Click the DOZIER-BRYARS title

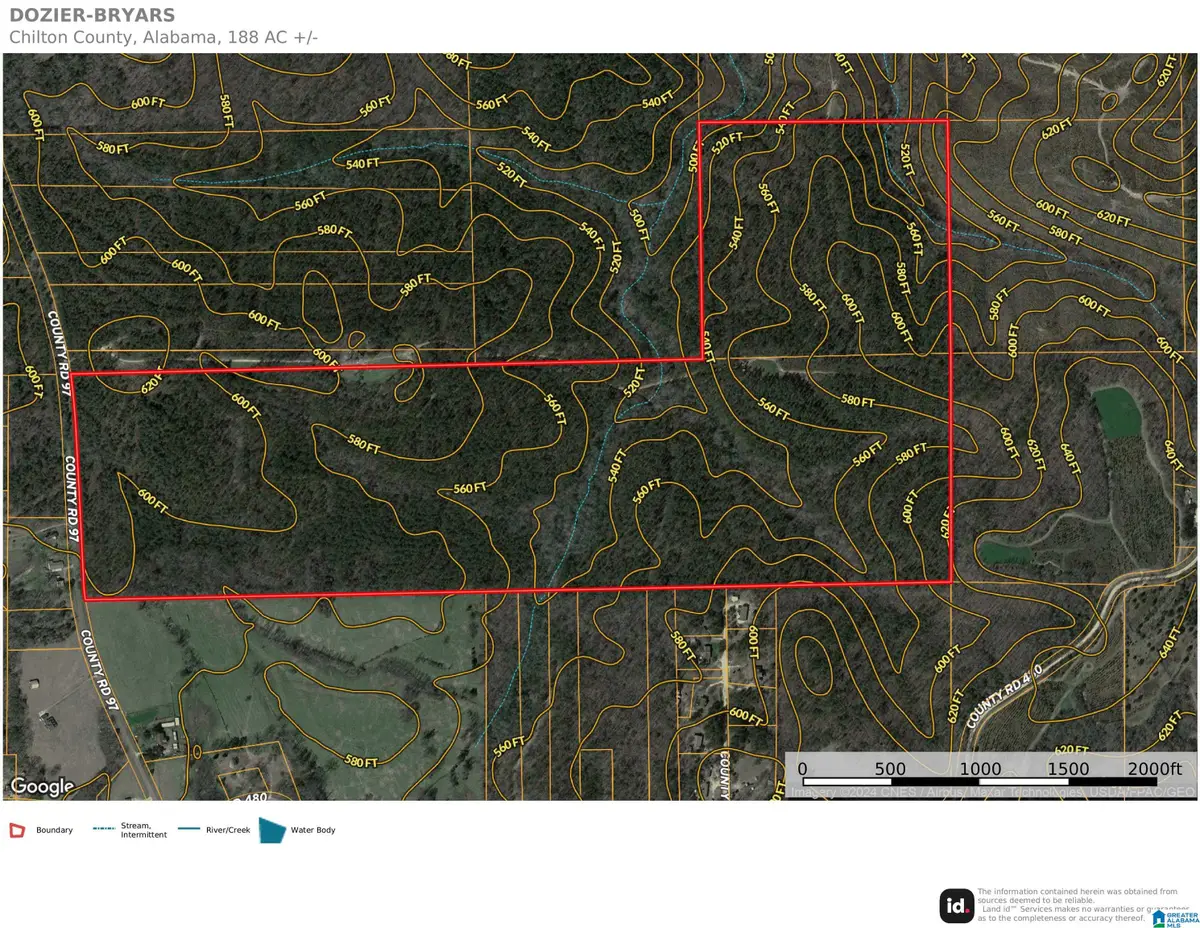(92, 15)
